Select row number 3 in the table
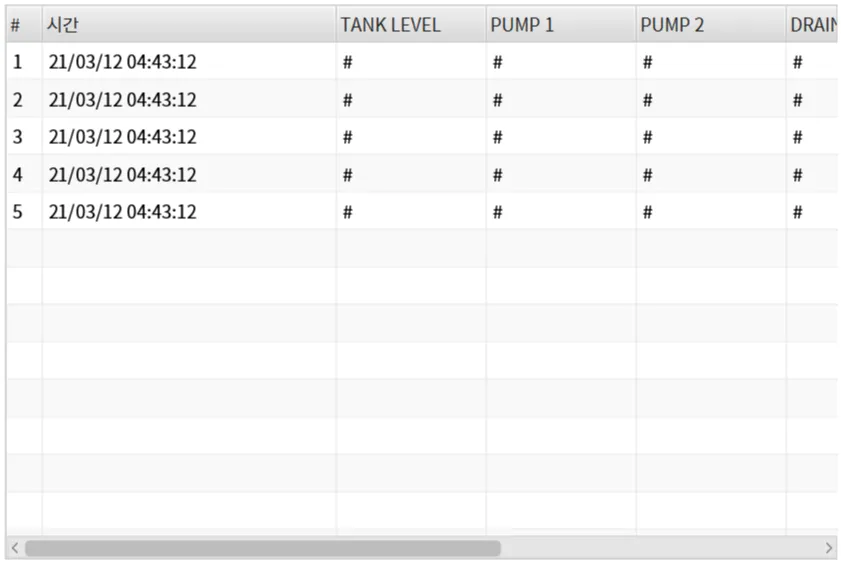The height and width of the screenshot is (564, 841). point(18,137)
